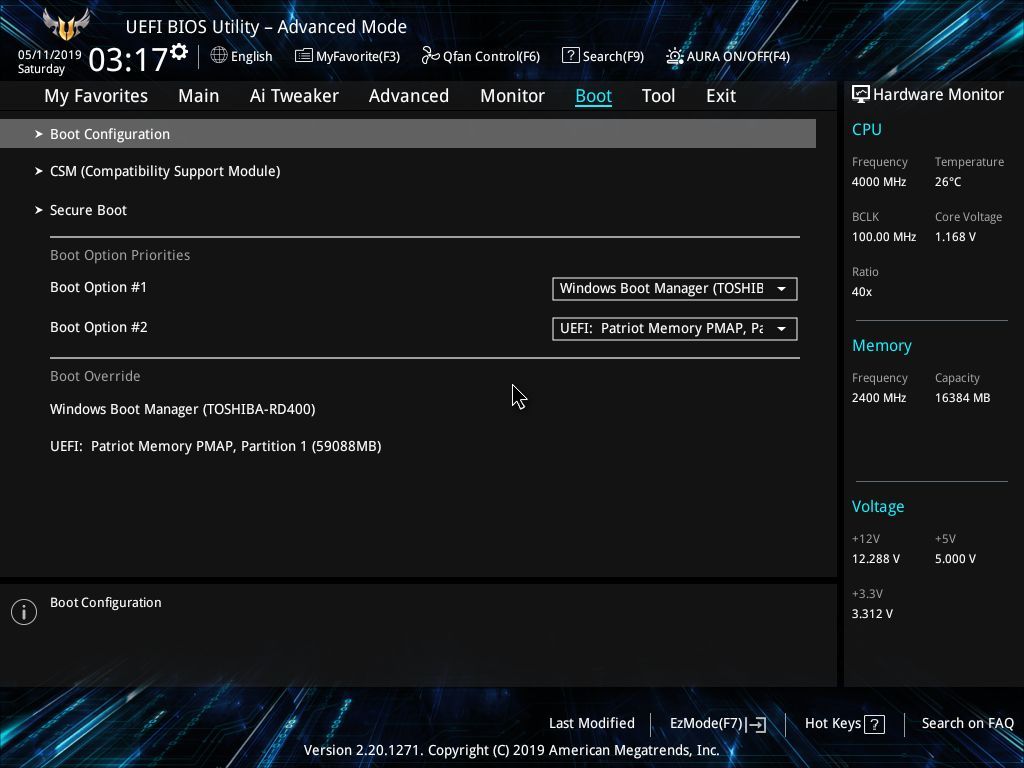The height and width of the screenshot is (768, 1024).
Task: Select the Boot tab
Action: coord(594,96)
